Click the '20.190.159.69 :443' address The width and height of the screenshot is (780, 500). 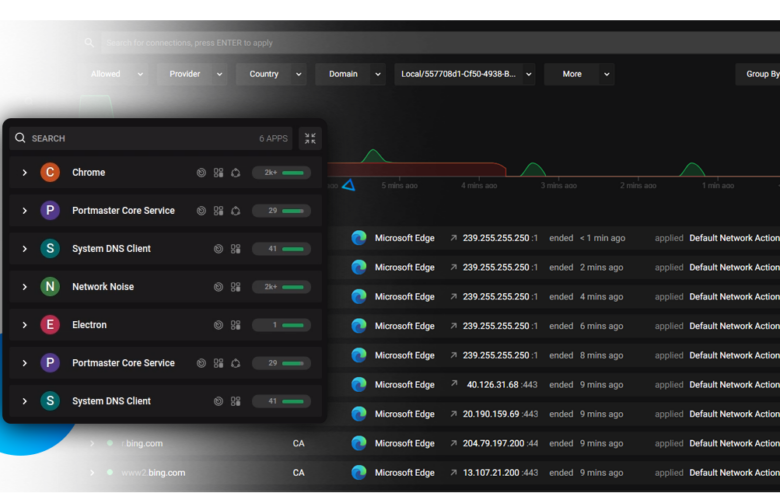tap(500, 414)
